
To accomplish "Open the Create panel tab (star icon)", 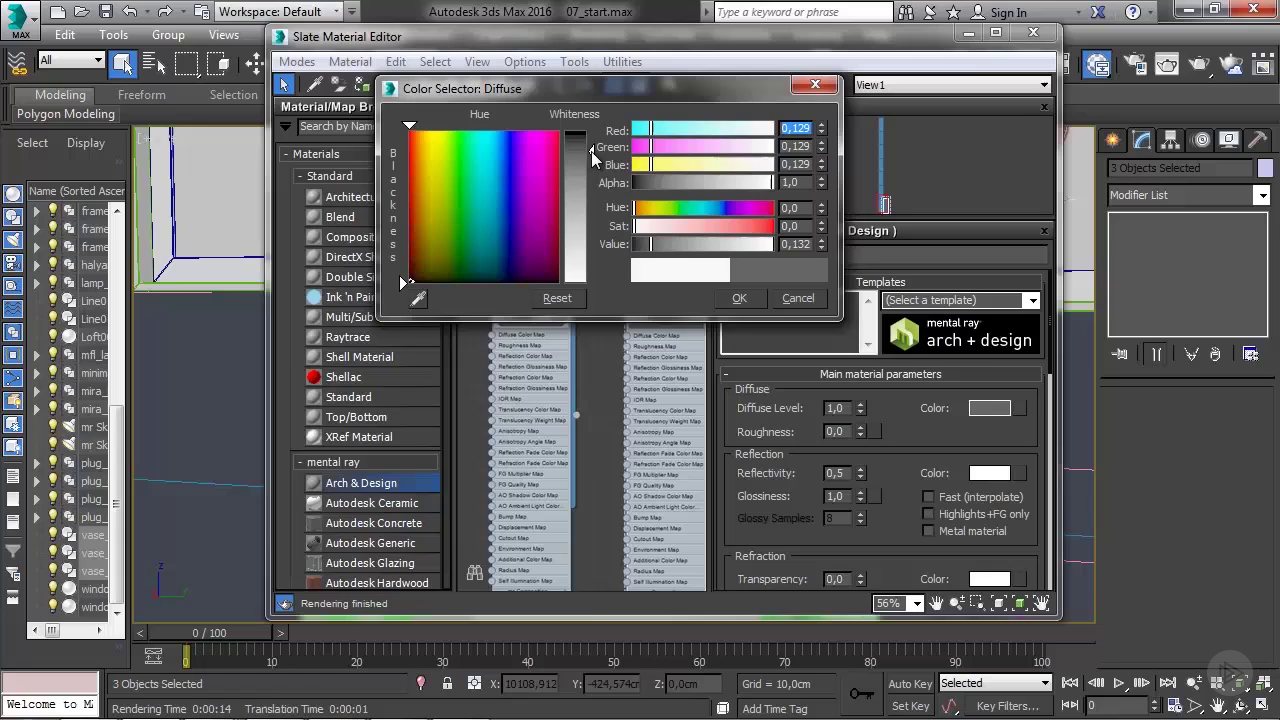I will click(x=1112, y=140).
